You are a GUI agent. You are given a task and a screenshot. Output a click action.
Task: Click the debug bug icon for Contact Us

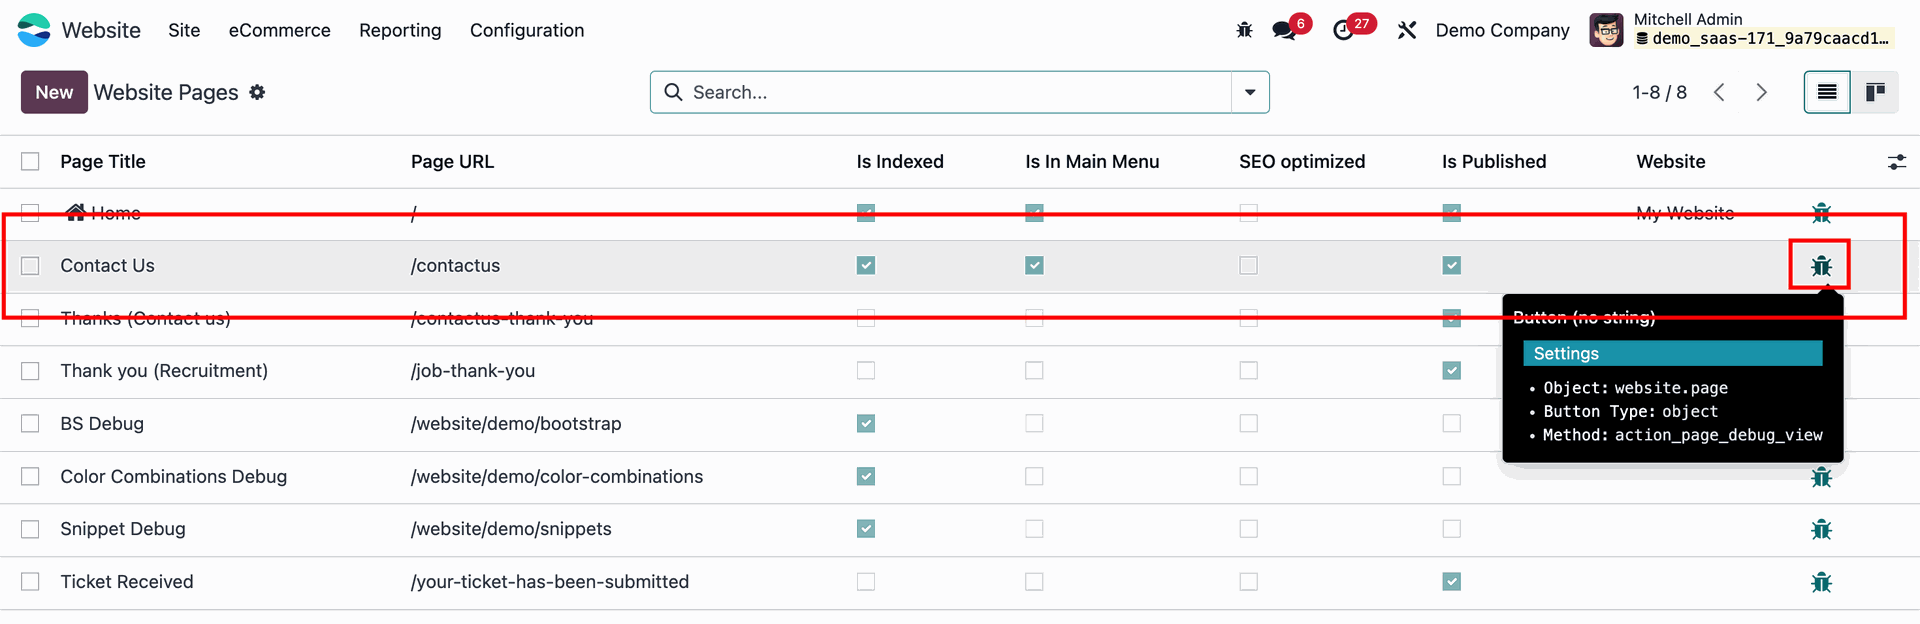(x=1821, y=266)
